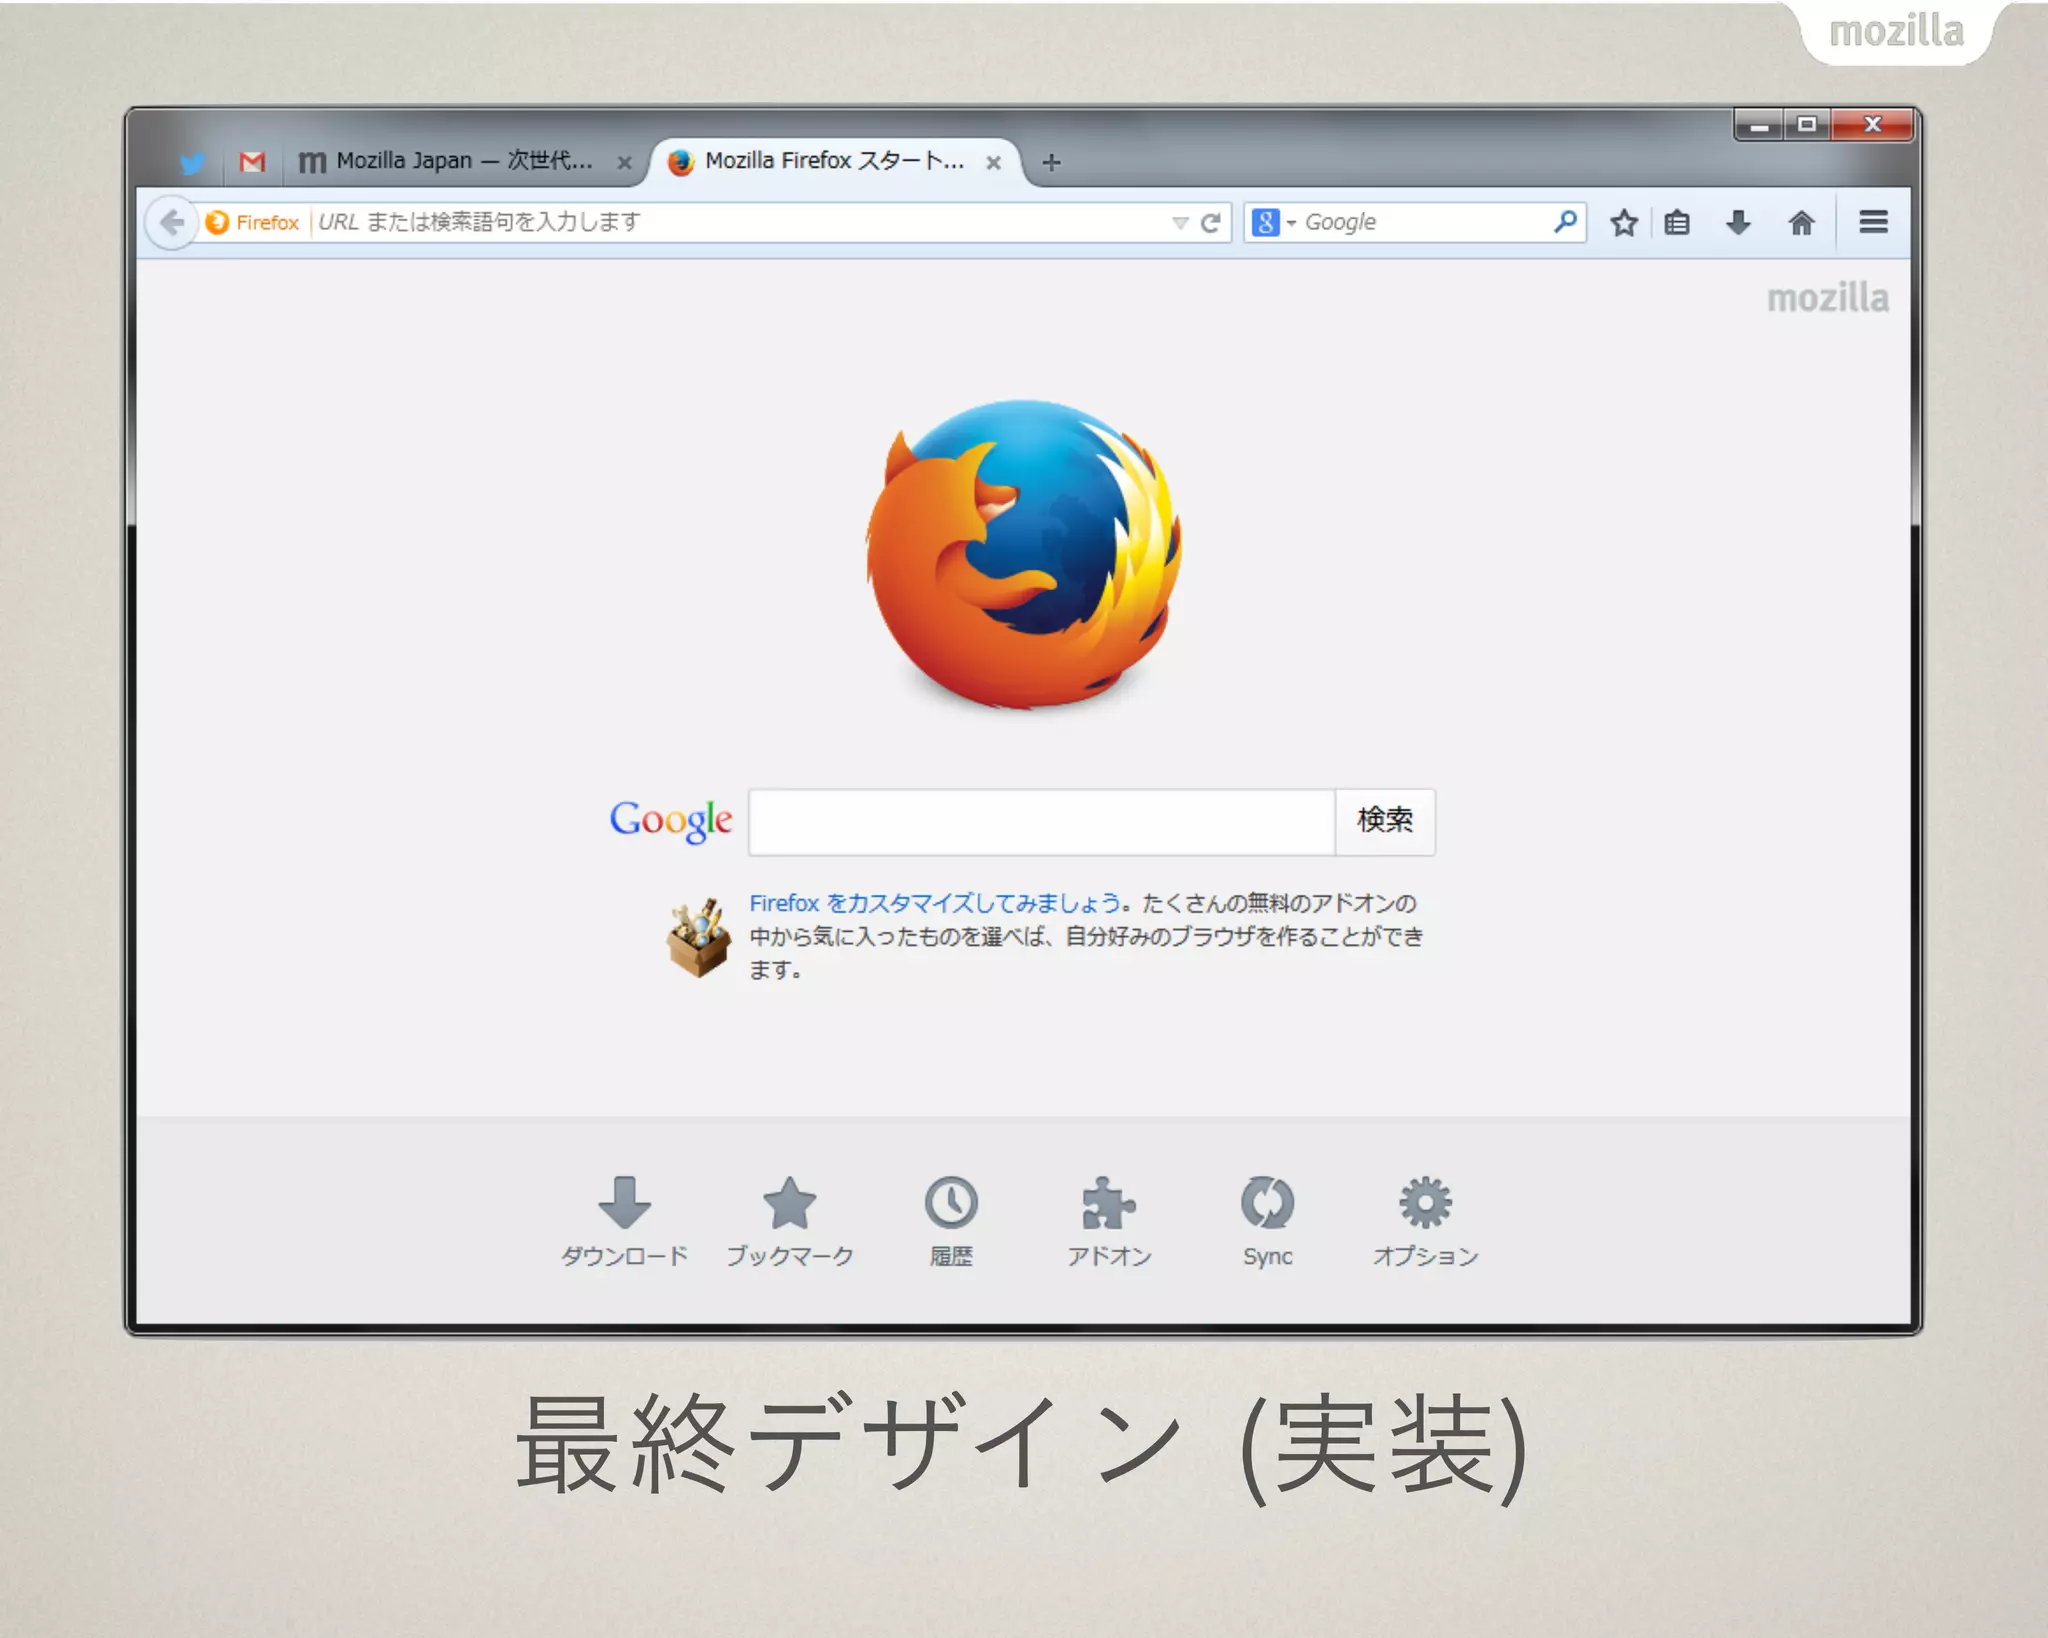Close the Firefox window
Image resolution: width=2048 pixels, height=1638 pixels.
click(1872, 125)
